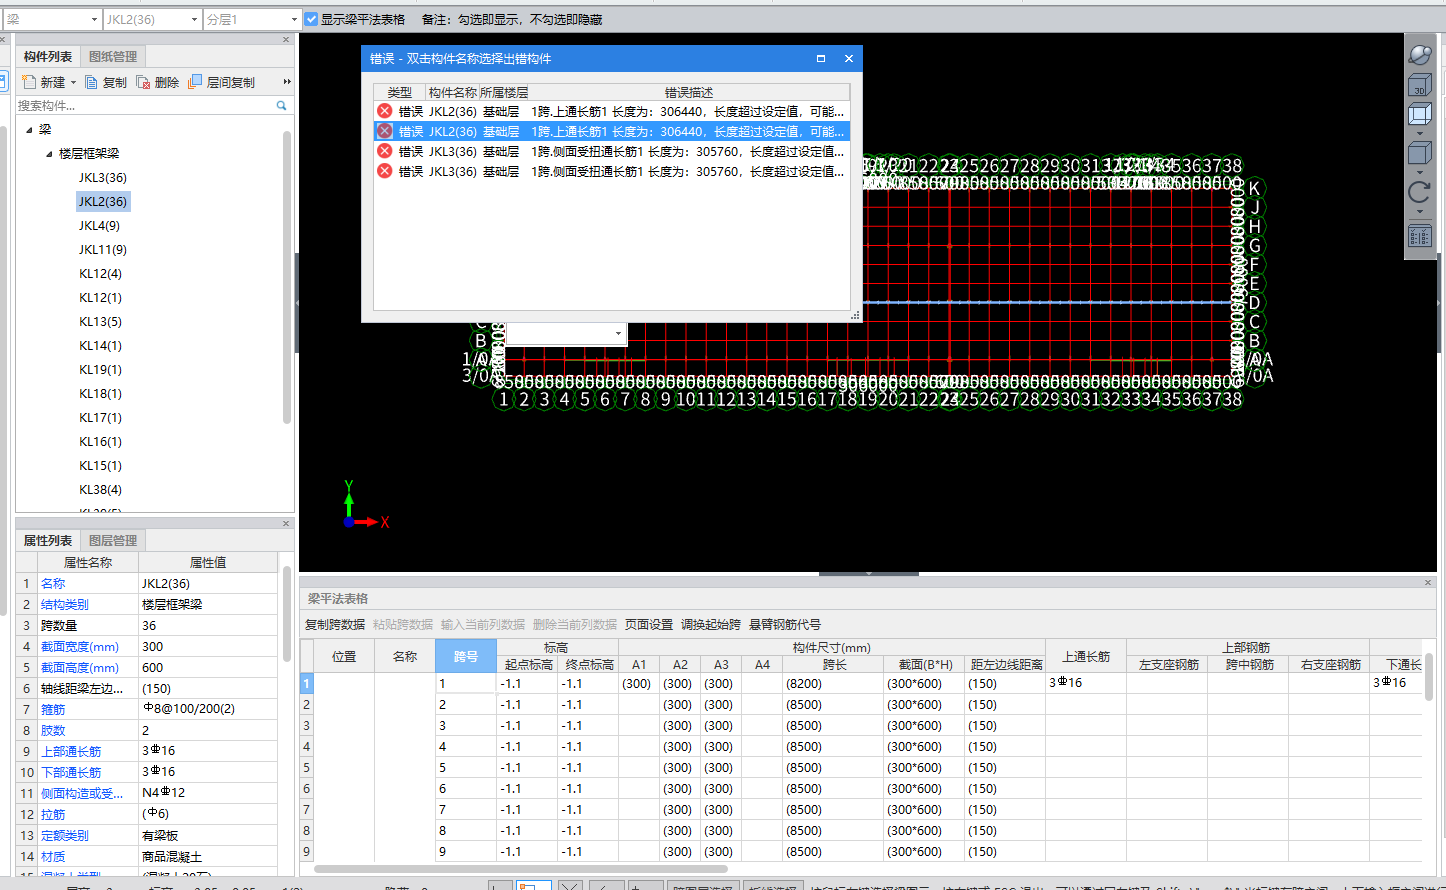Click the 截面宽度 value 300
Image resolution: width=1446 pixels, height=890 pixels.
(208, 646)
